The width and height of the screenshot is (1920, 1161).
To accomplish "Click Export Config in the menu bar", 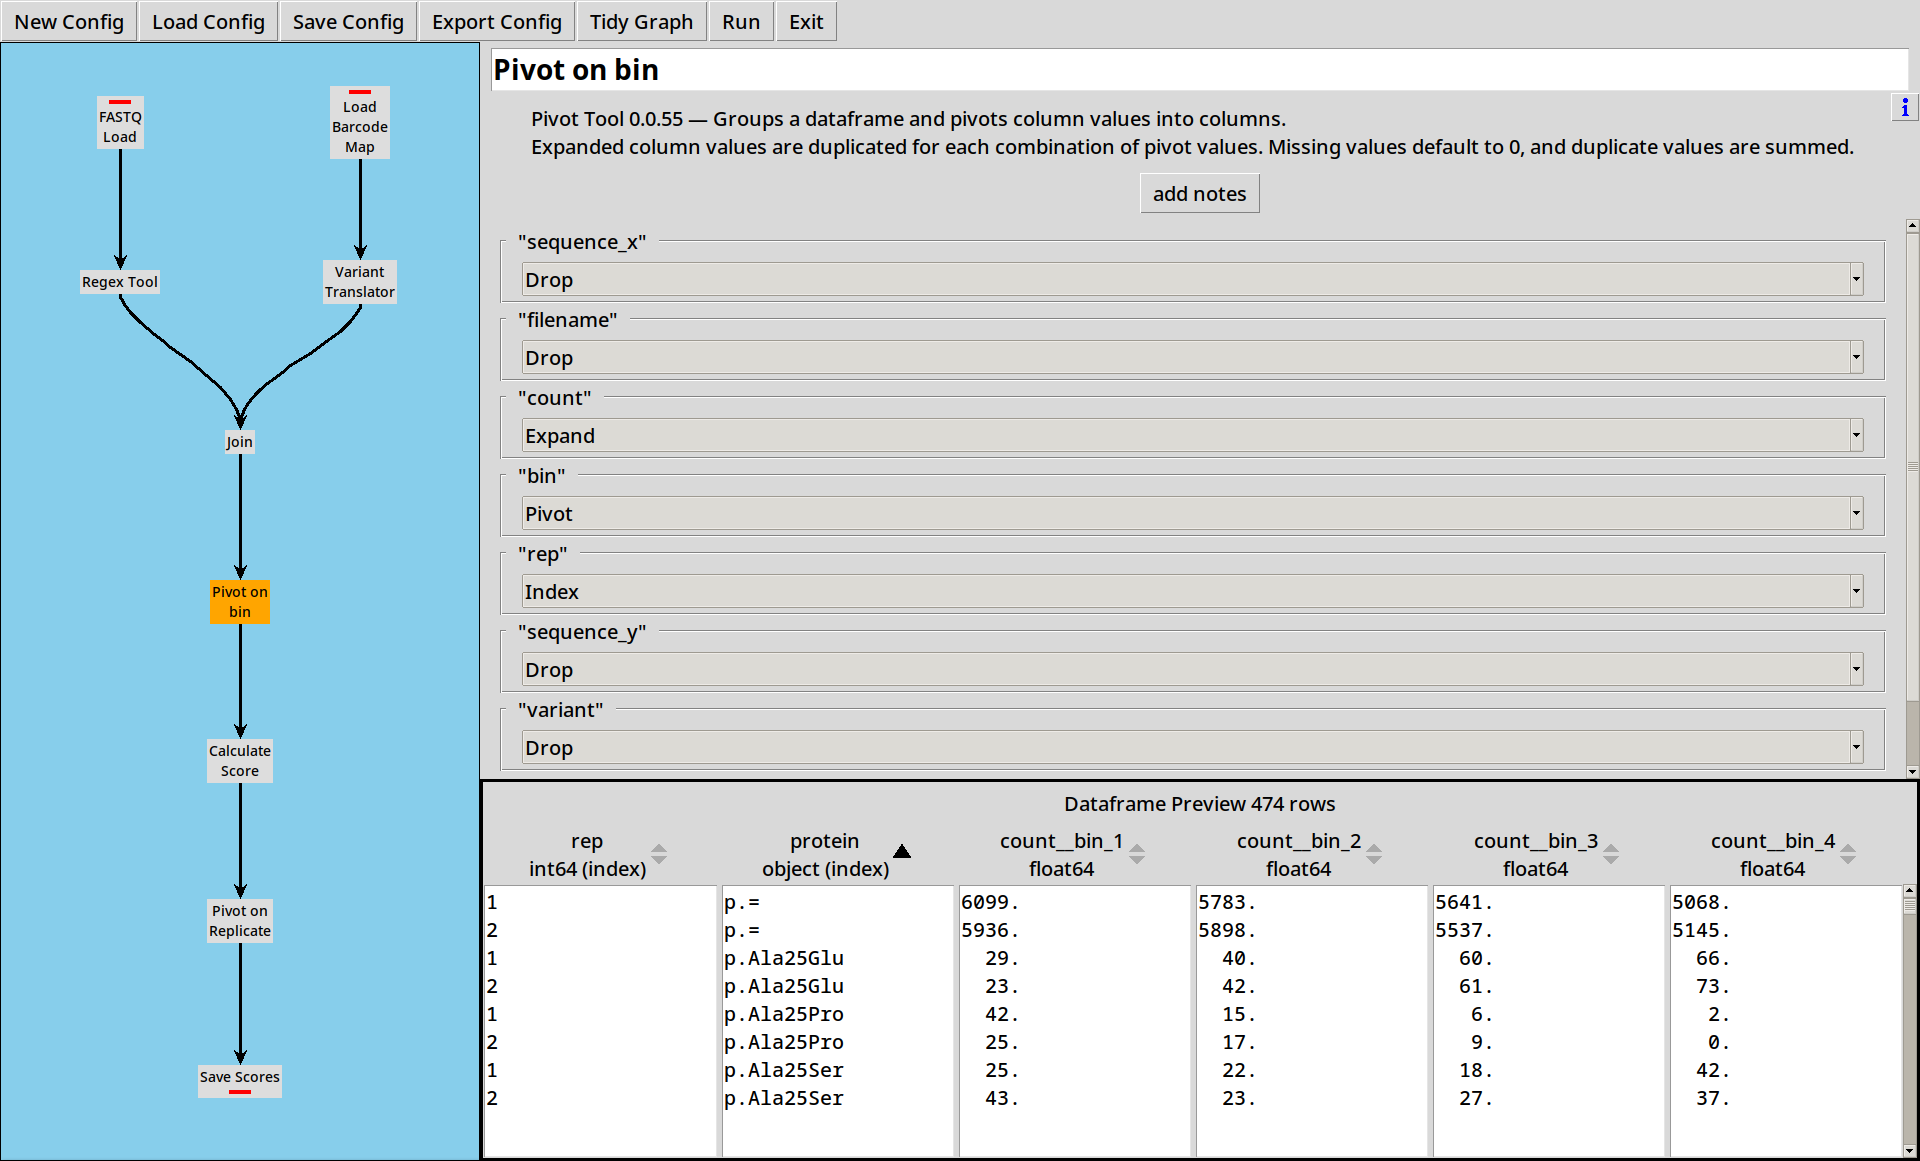I will [497, 22].
